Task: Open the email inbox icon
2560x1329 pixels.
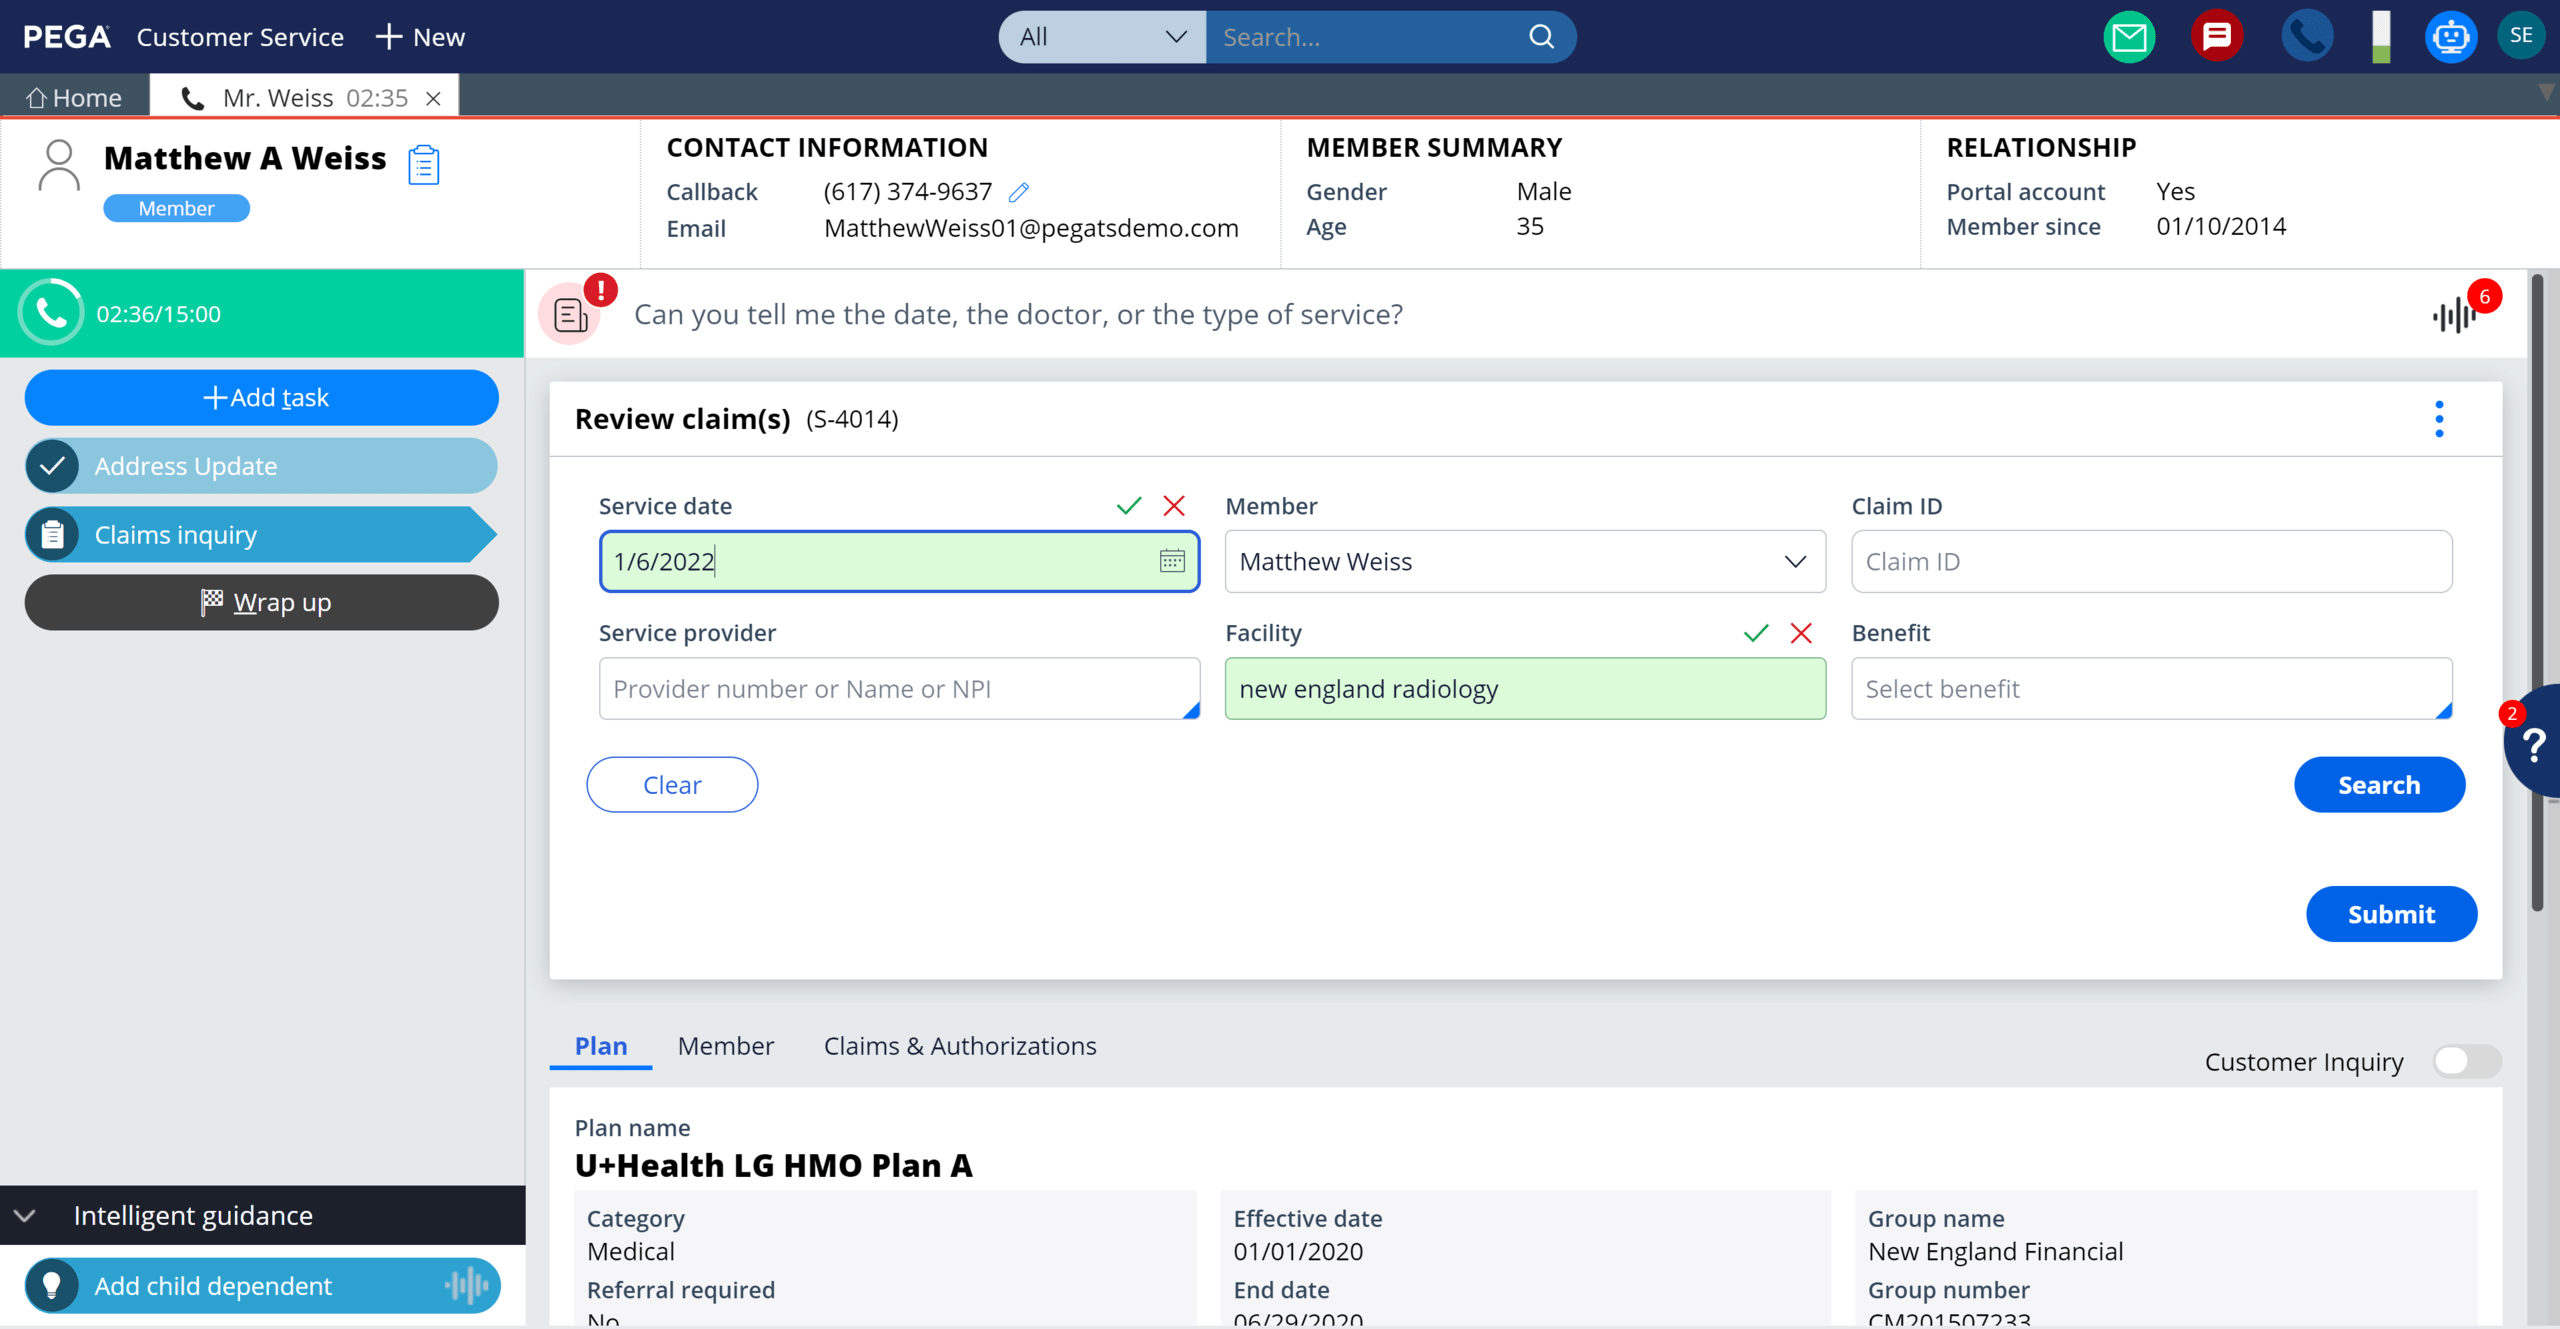Action: point(2128,38)
